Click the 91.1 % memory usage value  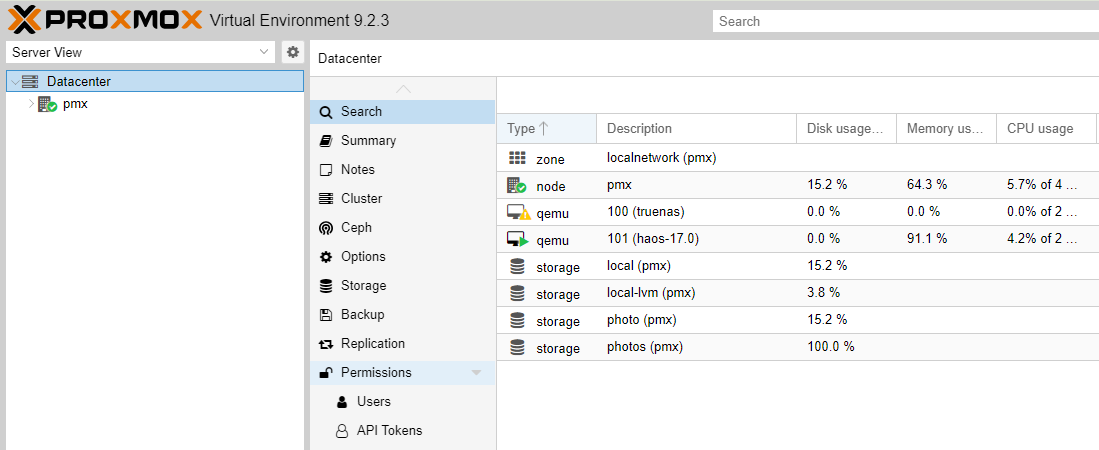click(x=927, y=239)
